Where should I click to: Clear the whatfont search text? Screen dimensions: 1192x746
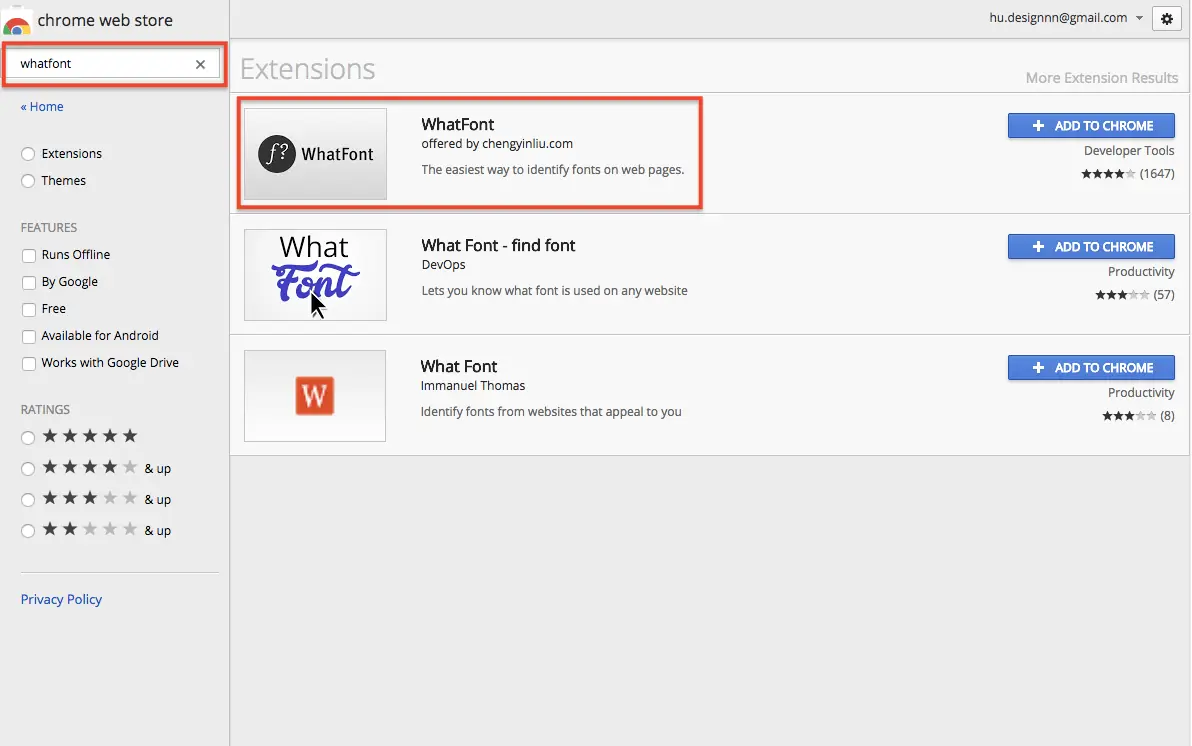(x=200, y=64)
